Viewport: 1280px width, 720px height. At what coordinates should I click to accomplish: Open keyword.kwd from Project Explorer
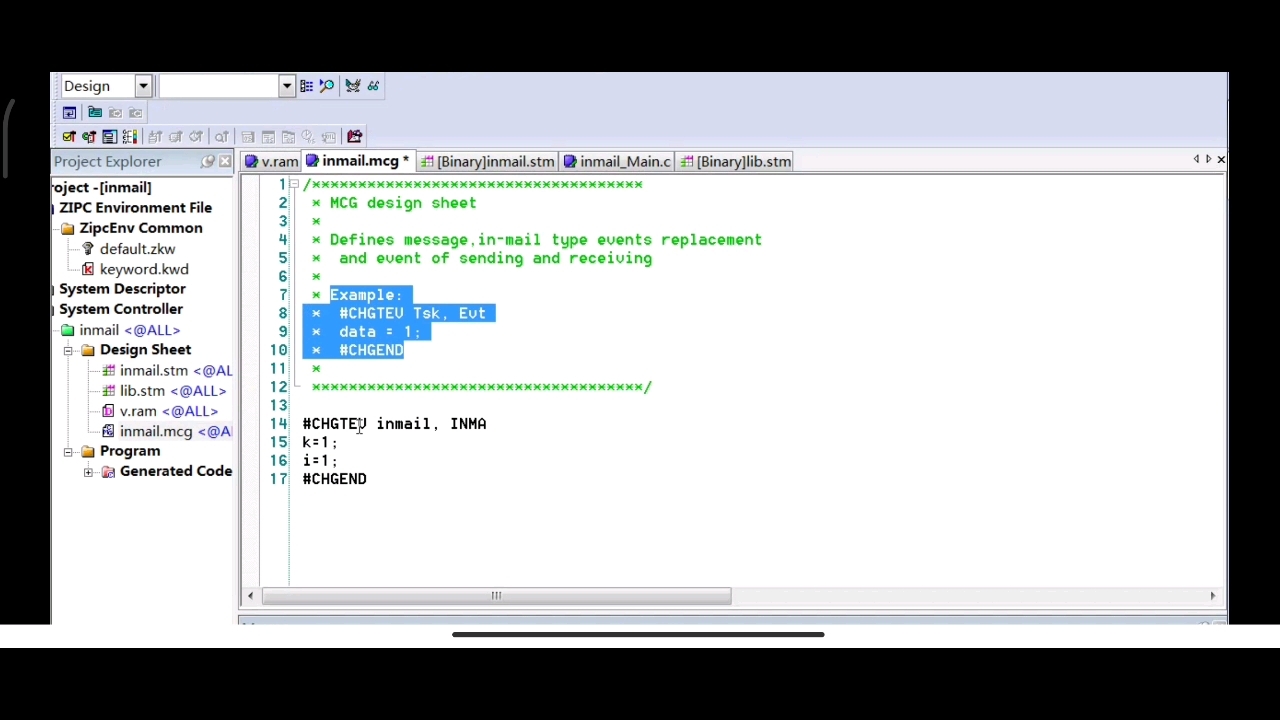tap(144, 269)
